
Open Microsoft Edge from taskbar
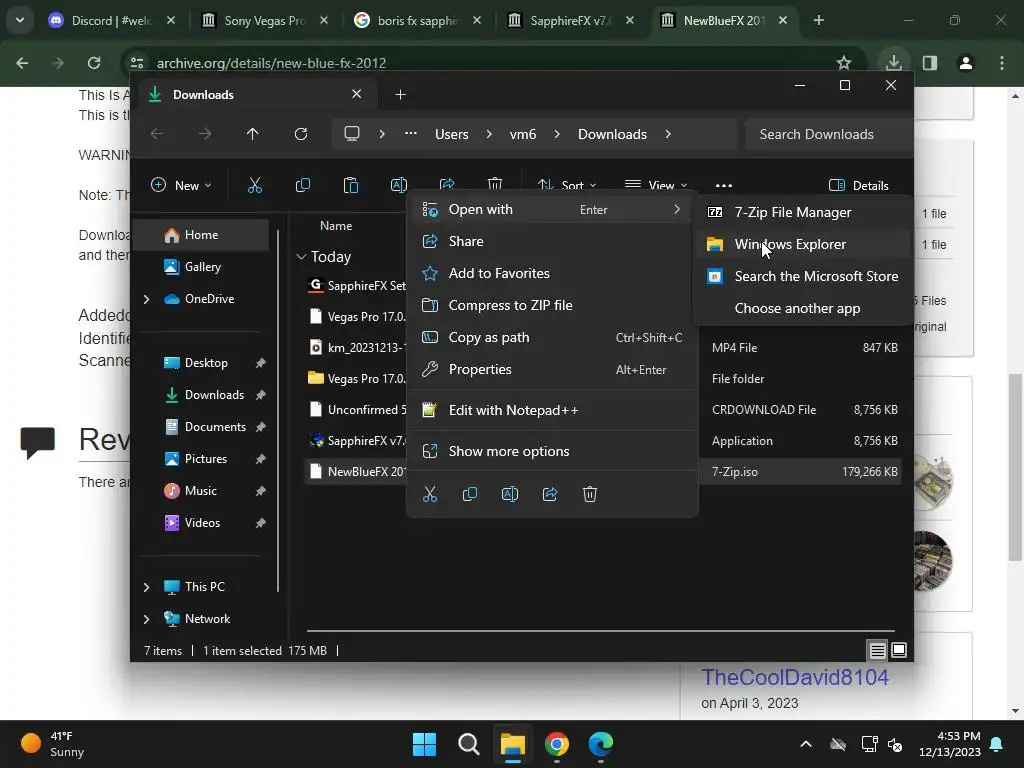click(x=601, y=744)
